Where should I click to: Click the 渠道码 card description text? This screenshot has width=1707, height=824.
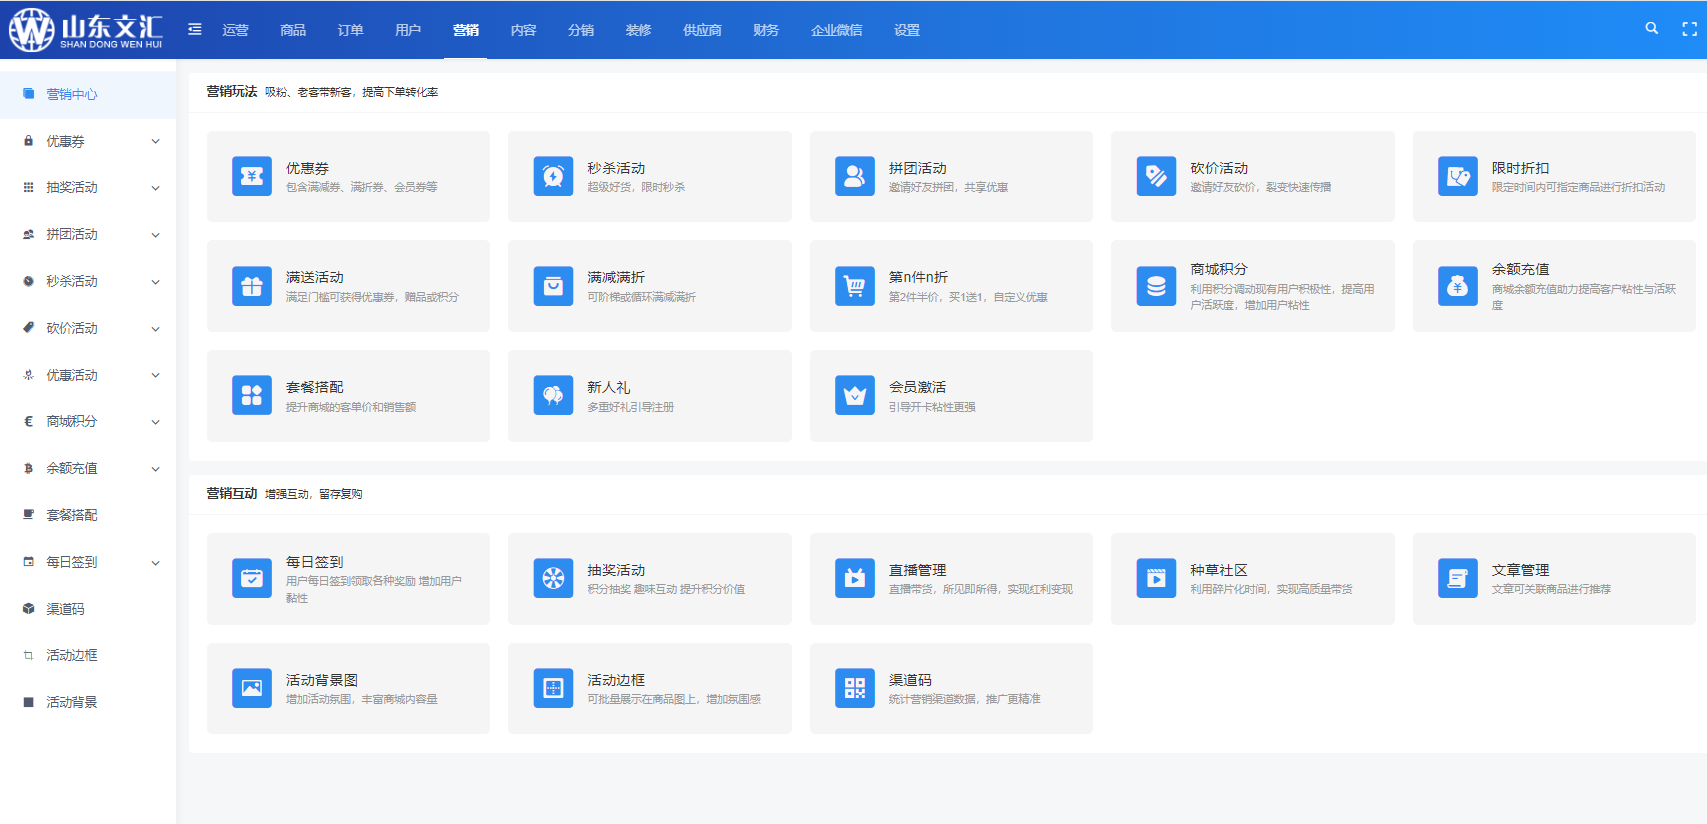click(964, 699)
